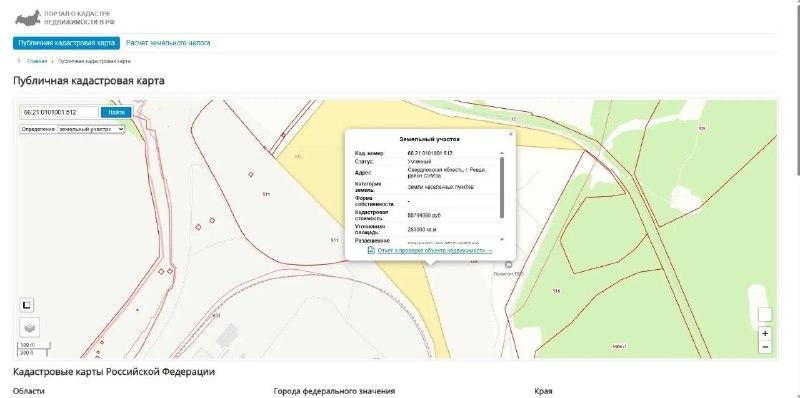The image size is (800, 398).
Task: Open the real estate check report link
Action: pyautogui.click(x=435, y=251)
